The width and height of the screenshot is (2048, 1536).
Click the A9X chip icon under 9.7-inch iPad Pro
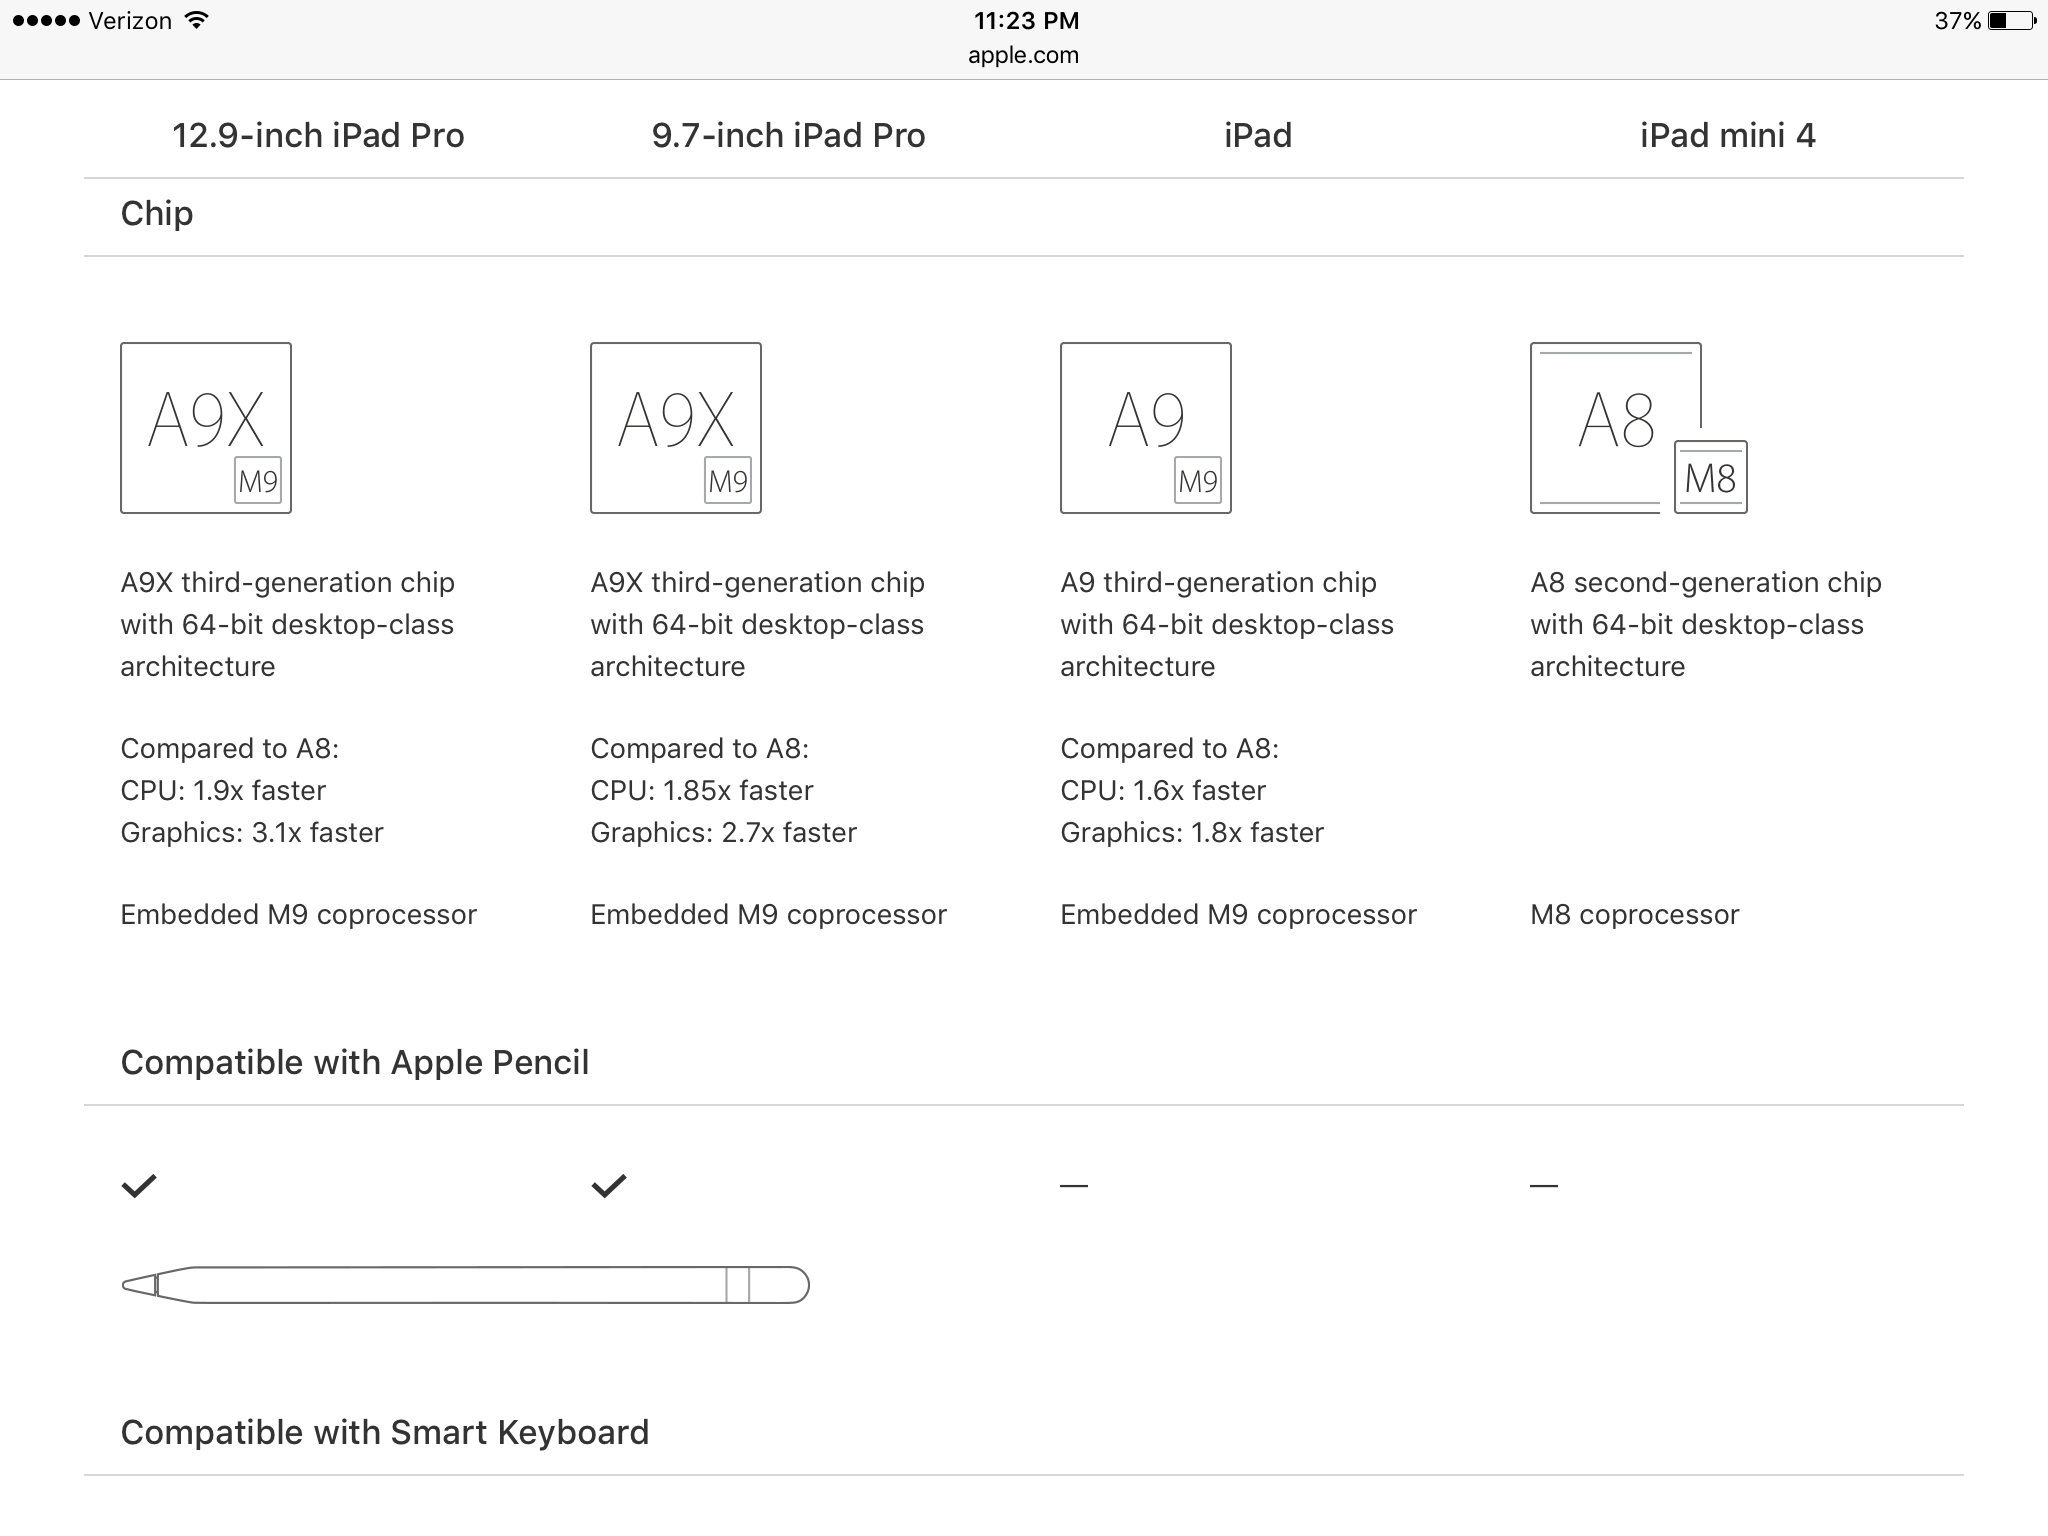[676, 428]
